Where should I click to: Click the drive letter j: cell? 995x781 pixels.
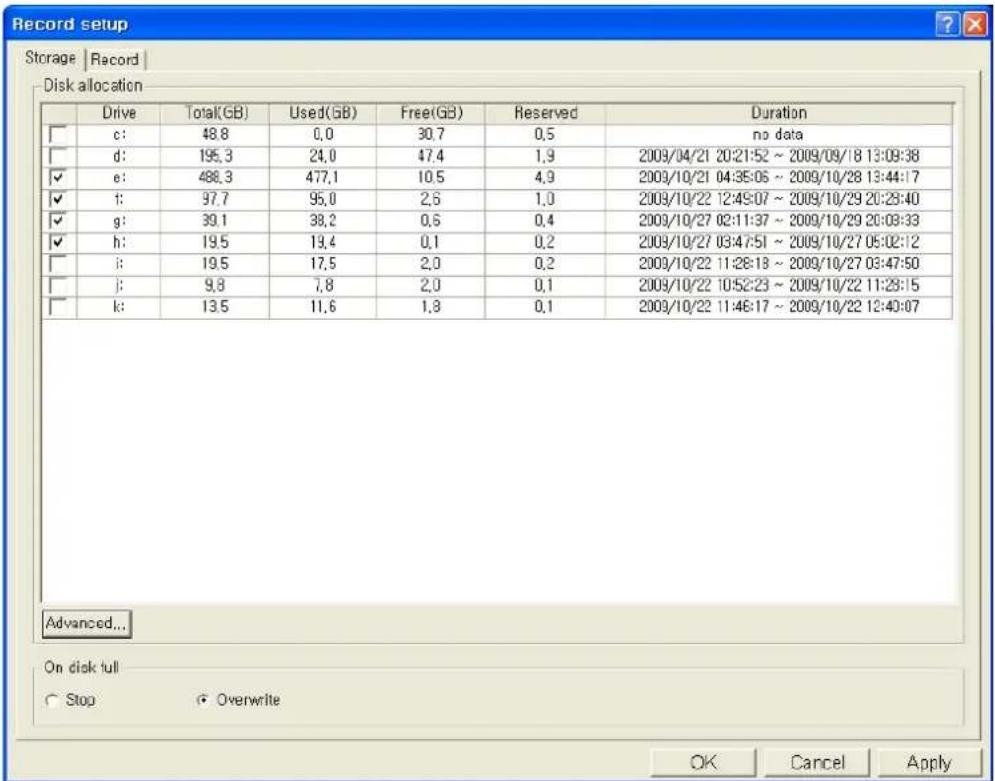119,285
